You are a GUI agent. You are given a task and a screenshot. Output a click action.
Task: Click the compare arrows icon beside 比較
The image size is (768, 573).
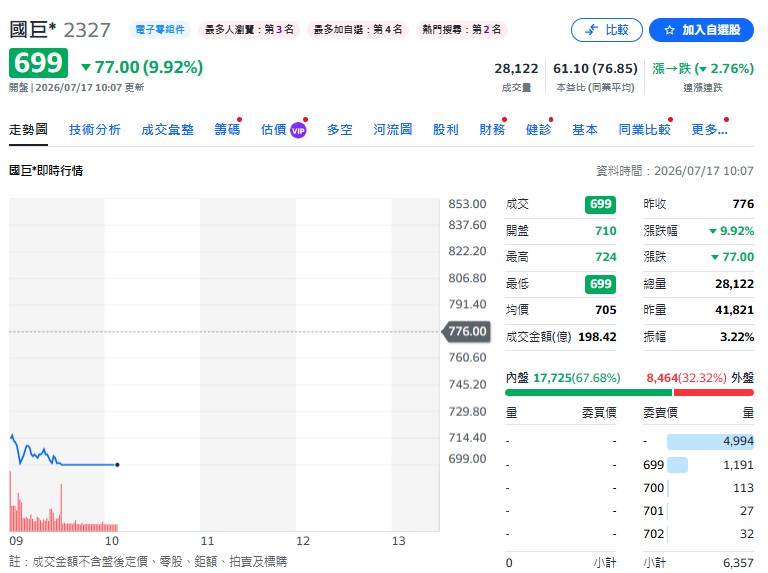592,30
